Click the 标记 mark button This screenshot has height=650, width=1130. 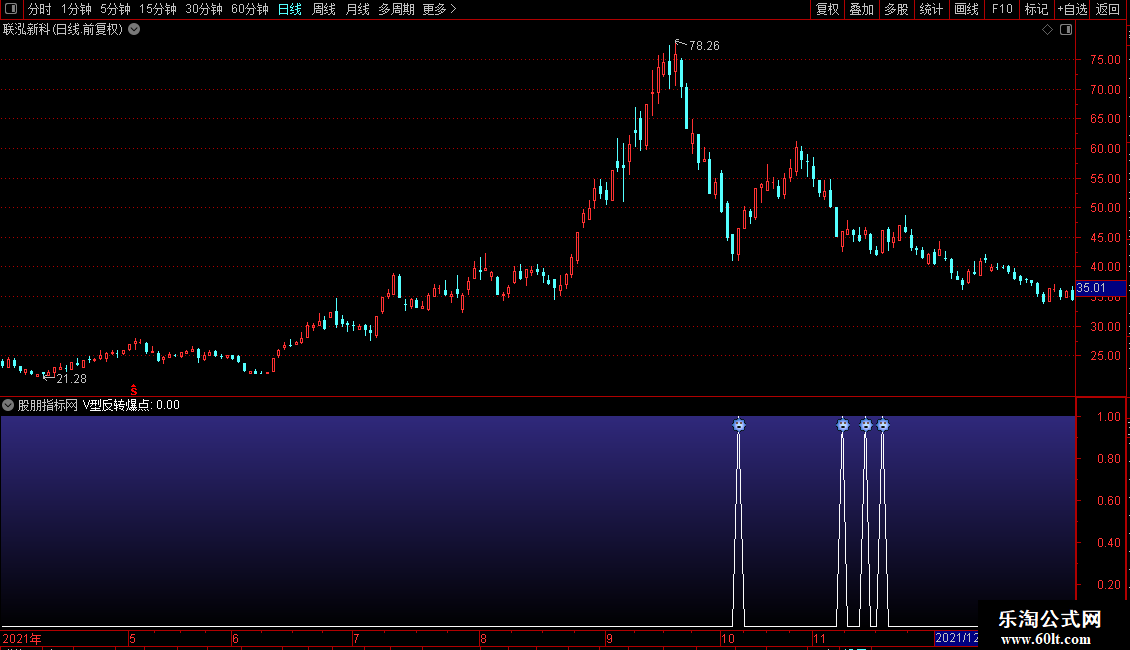[1036, 9]
